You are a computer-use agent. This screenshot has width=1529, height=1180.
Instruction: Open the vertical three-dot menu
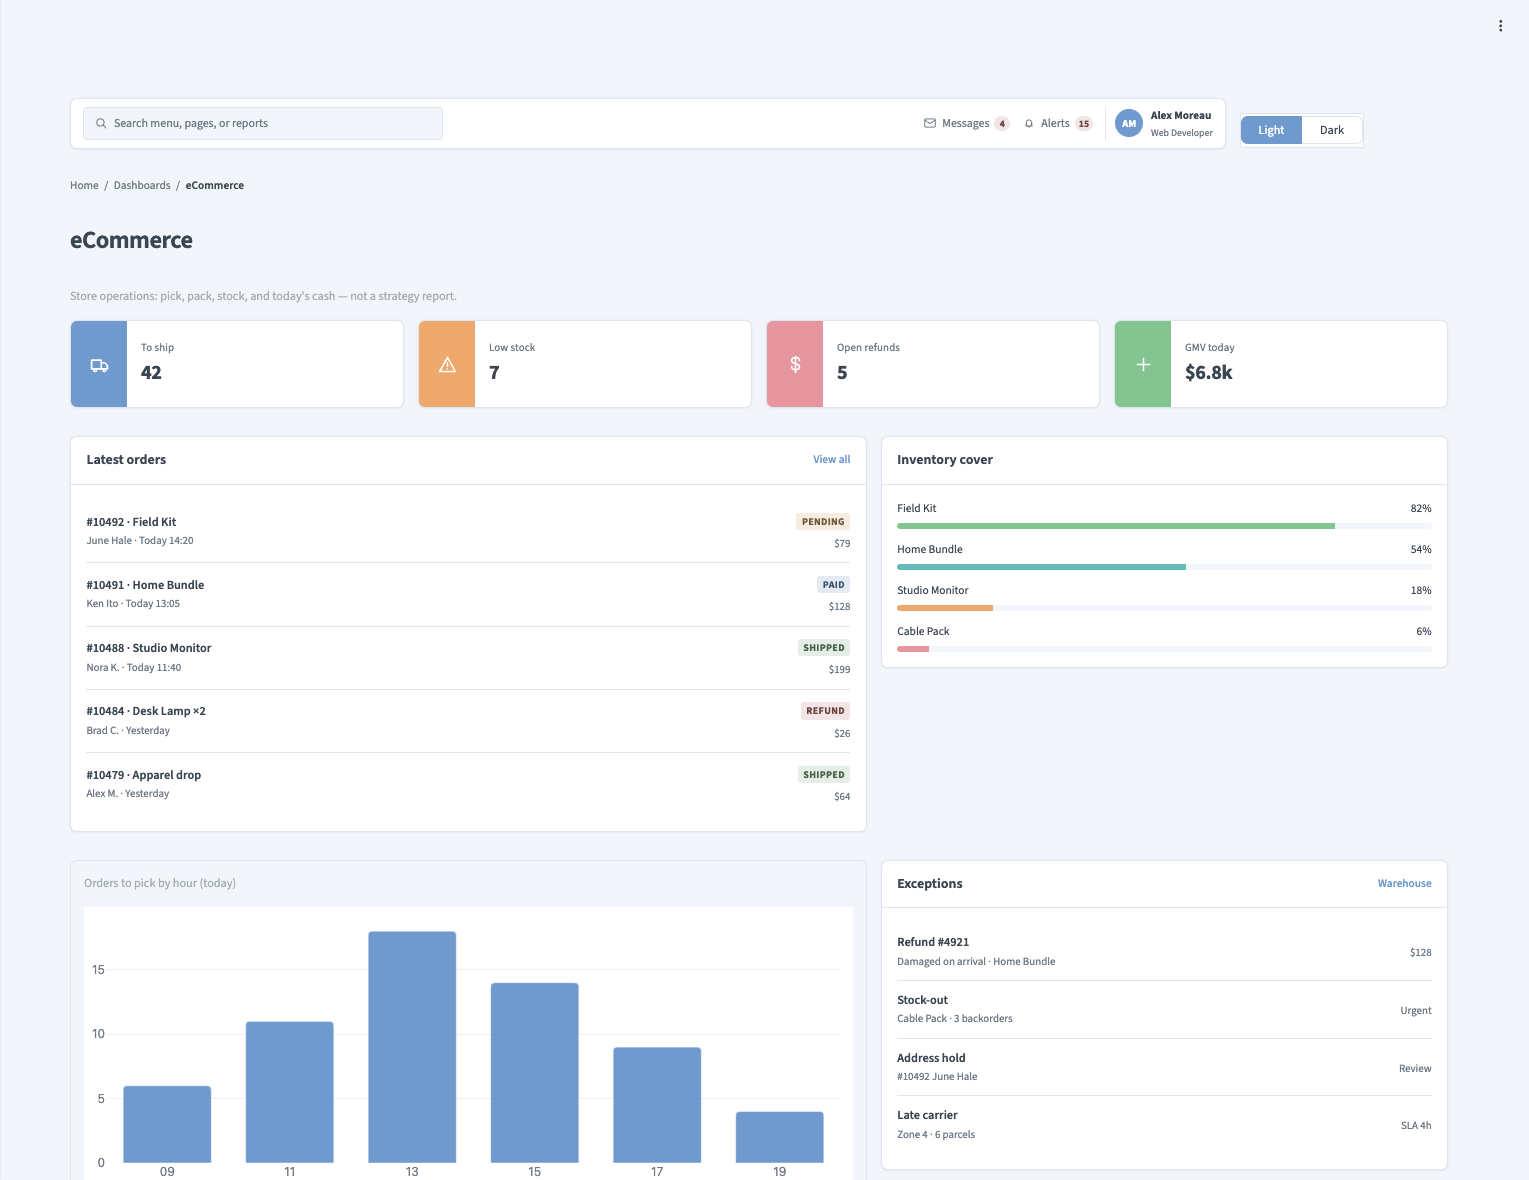pos(1500,26)
